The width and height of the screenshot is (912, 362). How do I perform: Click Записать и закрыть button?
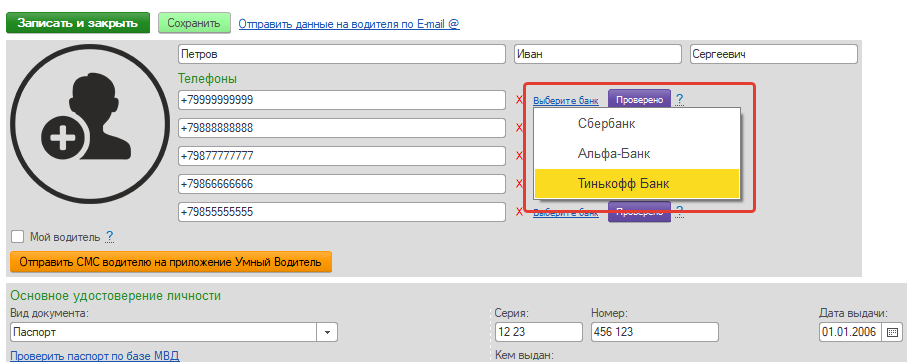point(78,23)
